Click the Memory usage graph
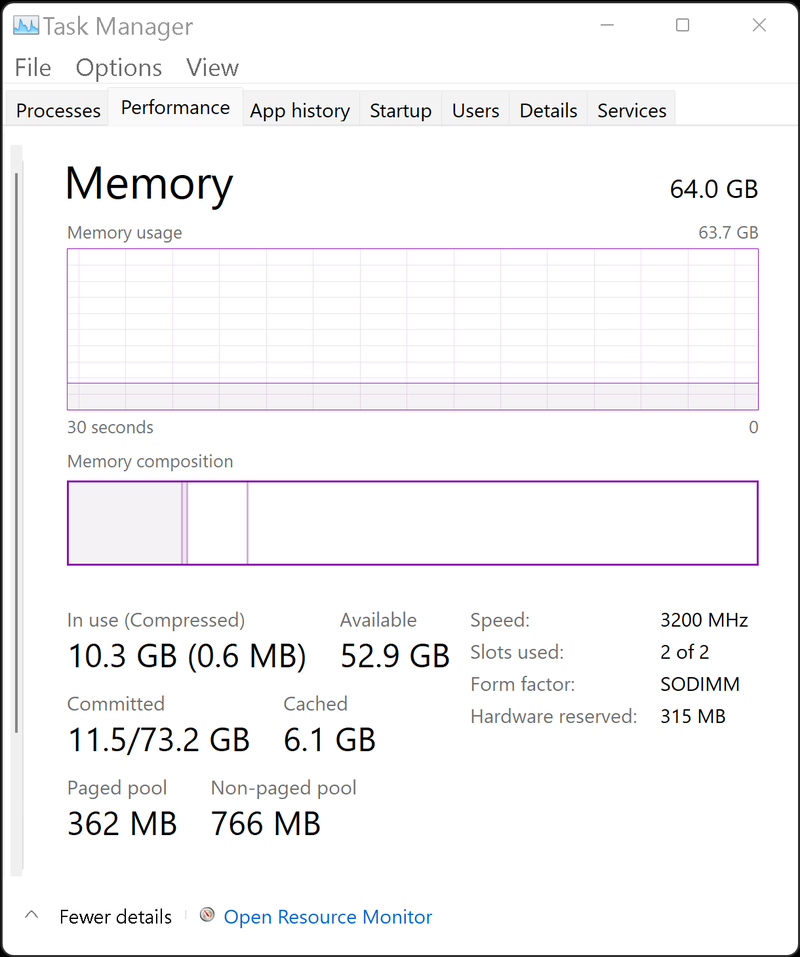The image size is (800, 957). tap(412, 328)
